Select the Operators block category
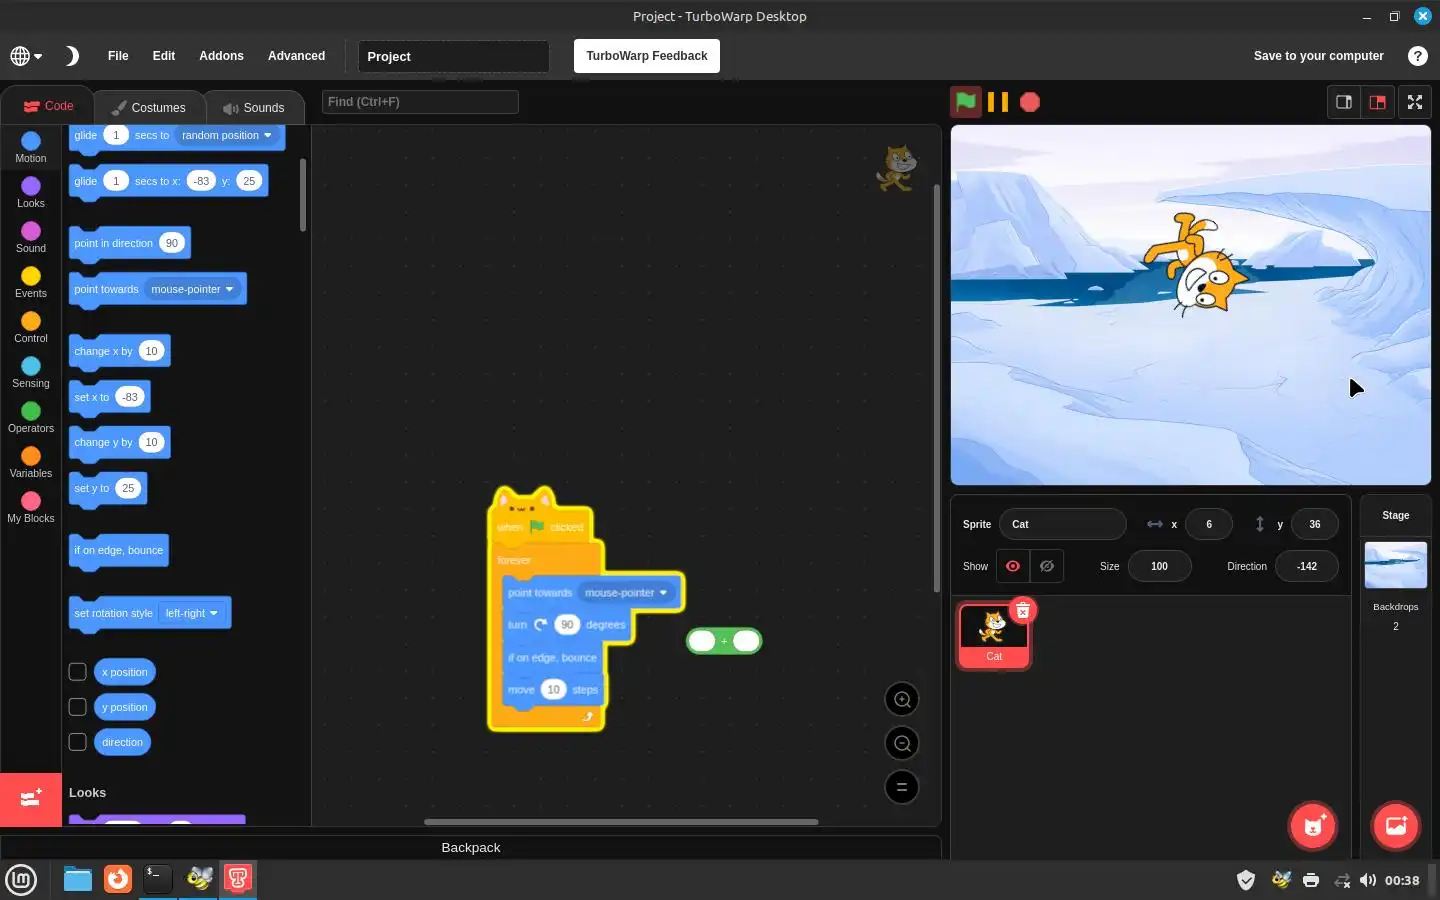This screenshot has width=1440, height=900. [31, 417]
